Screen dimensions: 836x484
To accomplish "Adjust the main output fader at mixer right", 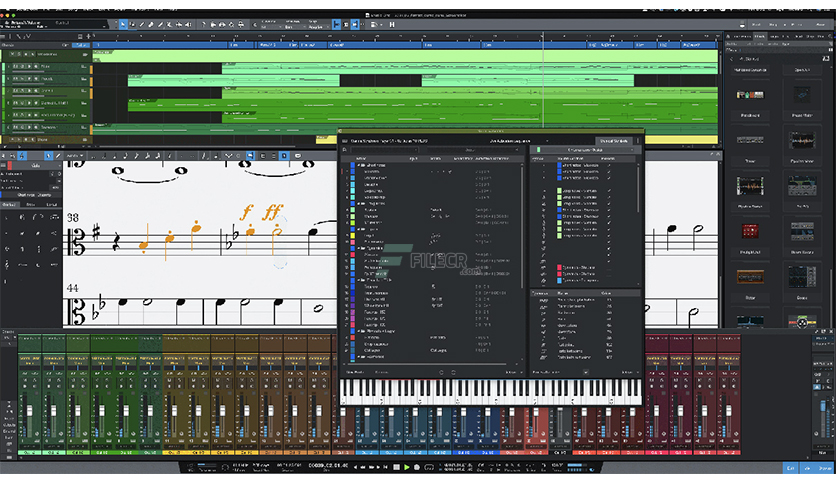I will (x=823, y=408).
